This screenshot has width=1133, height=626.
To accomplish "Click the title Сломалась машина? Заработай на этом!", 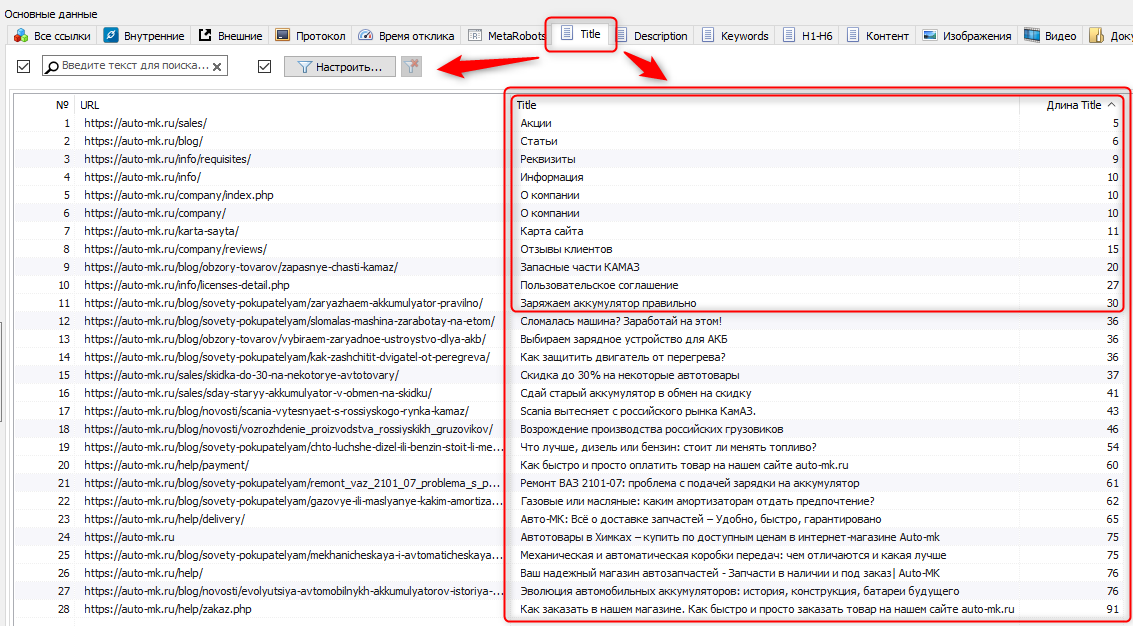I will click(x=621, y=321).
